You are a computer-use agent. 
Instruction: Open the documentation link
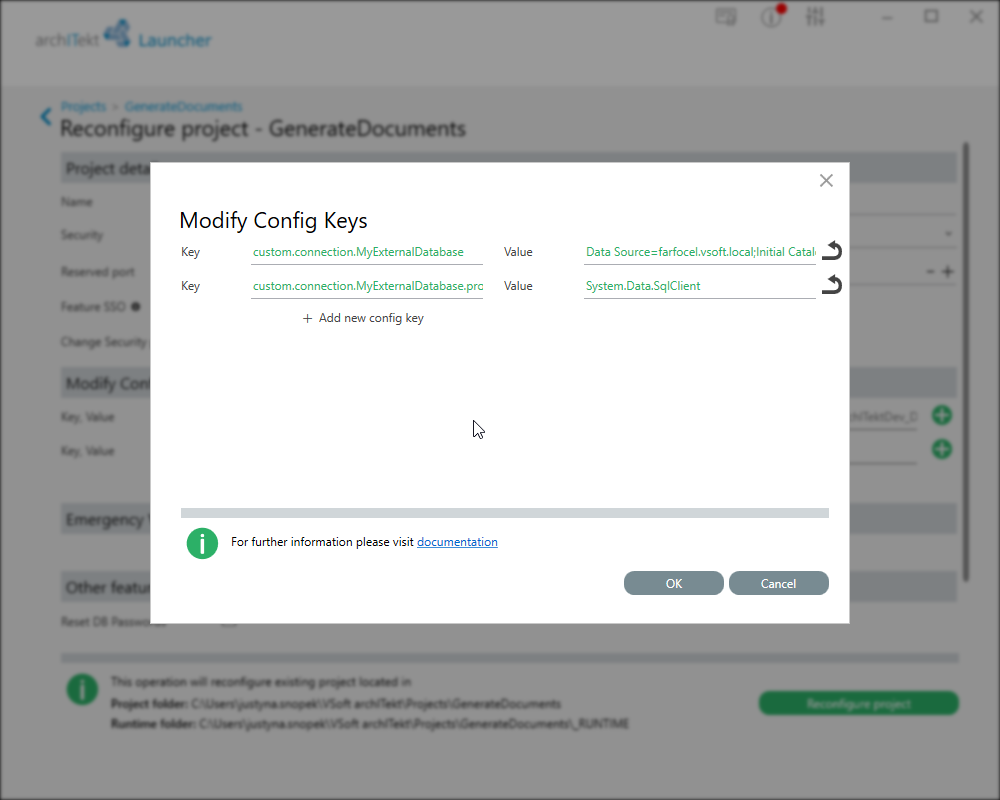click(457, 542)
